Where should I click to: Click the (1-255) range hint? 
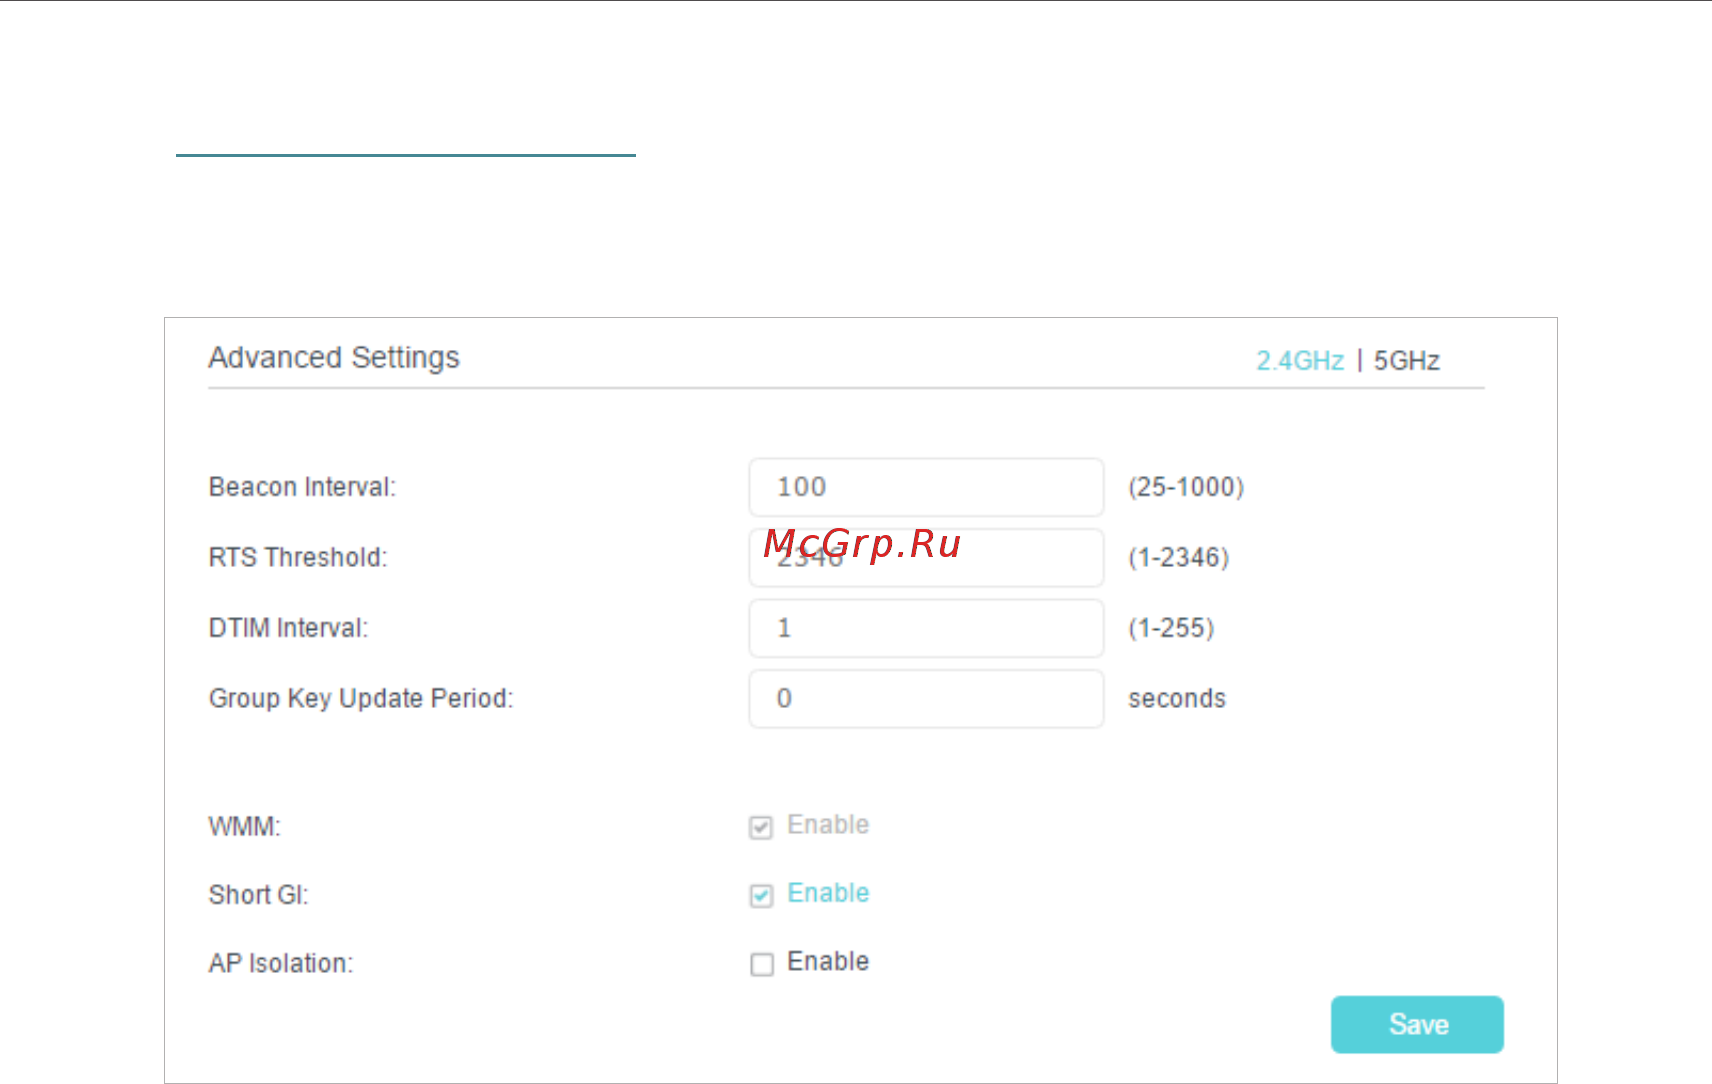pos(1171,628)
